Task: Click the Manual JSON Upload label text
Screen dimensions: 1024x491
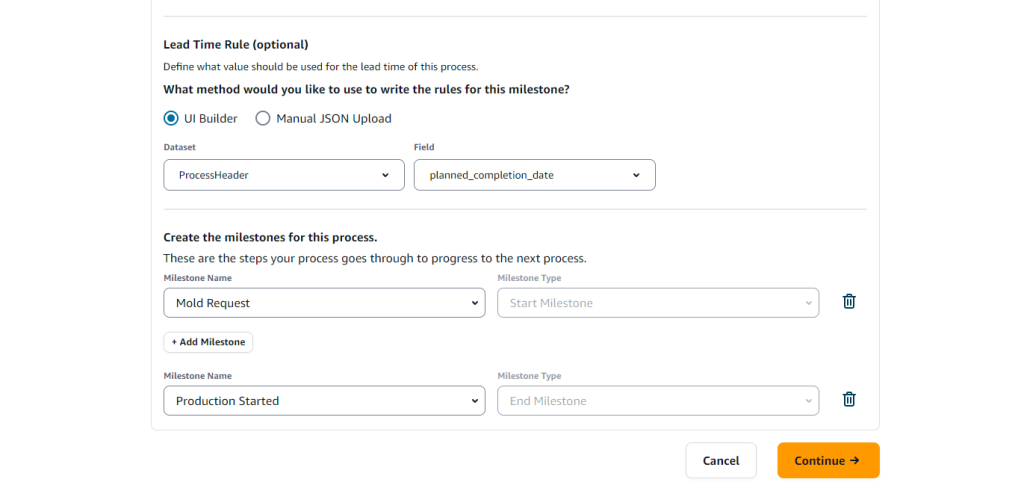Action: (333, 118)
